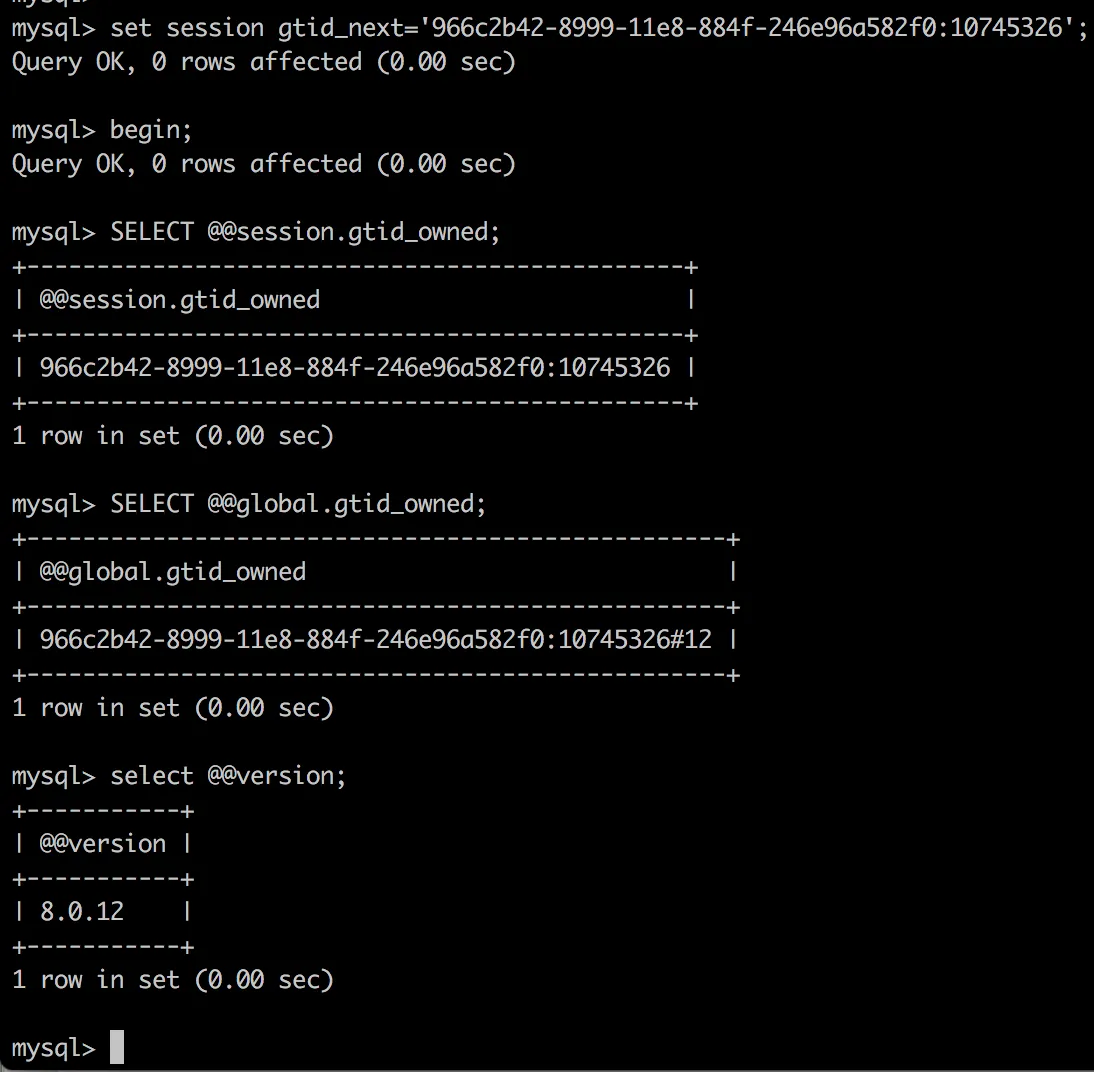Click the 'SELECT @@session.gtid_owned;' query line
The image size is (1094, 1072).
point(305,232)
